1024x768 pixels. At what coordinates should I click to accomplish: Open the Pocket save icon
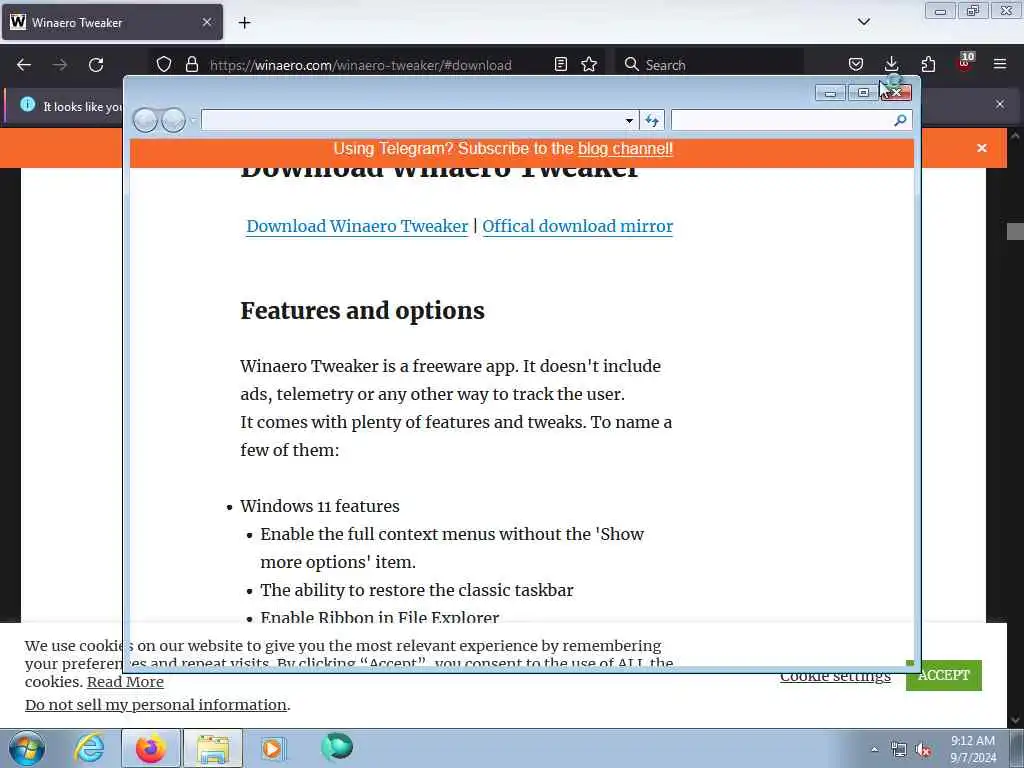point(856,65)
